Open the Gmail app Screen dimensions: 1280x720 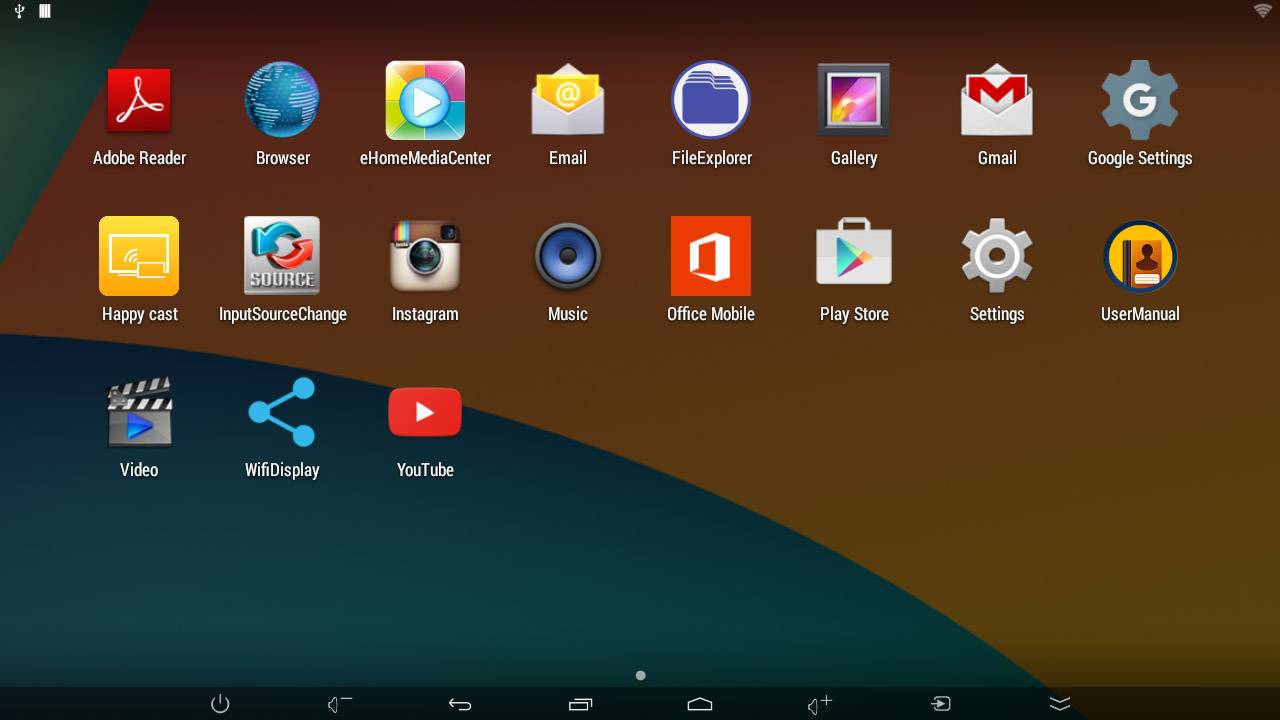pyautogui.click(x=996, y=101)
